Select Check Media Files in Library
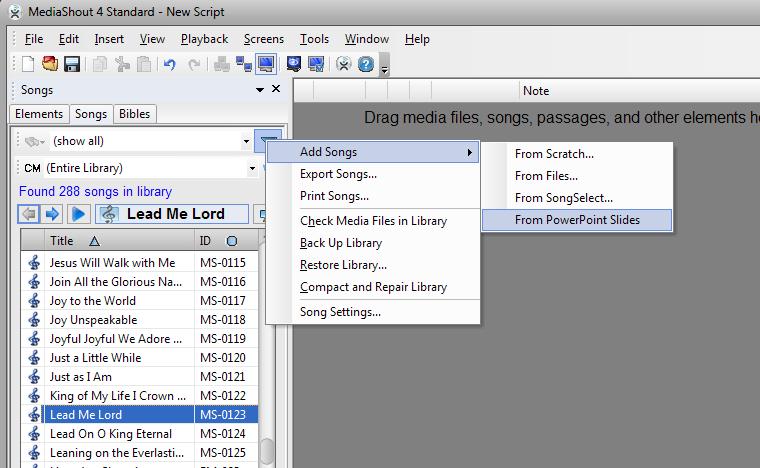 [x=373, y=221]
